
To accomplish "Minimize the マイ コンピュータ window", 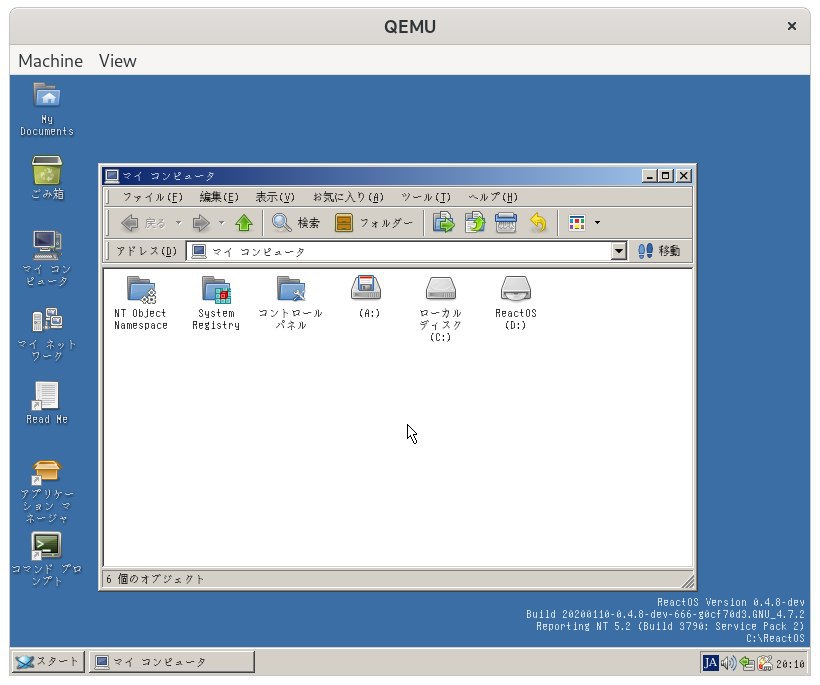I will tap(649, 176).
